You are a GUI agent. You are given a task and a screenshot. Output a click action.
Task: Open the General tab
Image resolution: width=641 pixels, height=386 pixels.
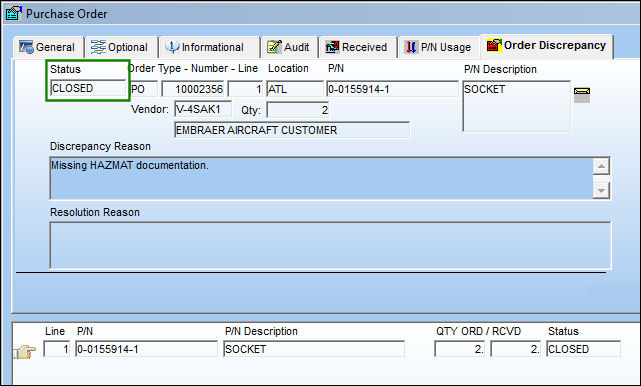[48, 47]
